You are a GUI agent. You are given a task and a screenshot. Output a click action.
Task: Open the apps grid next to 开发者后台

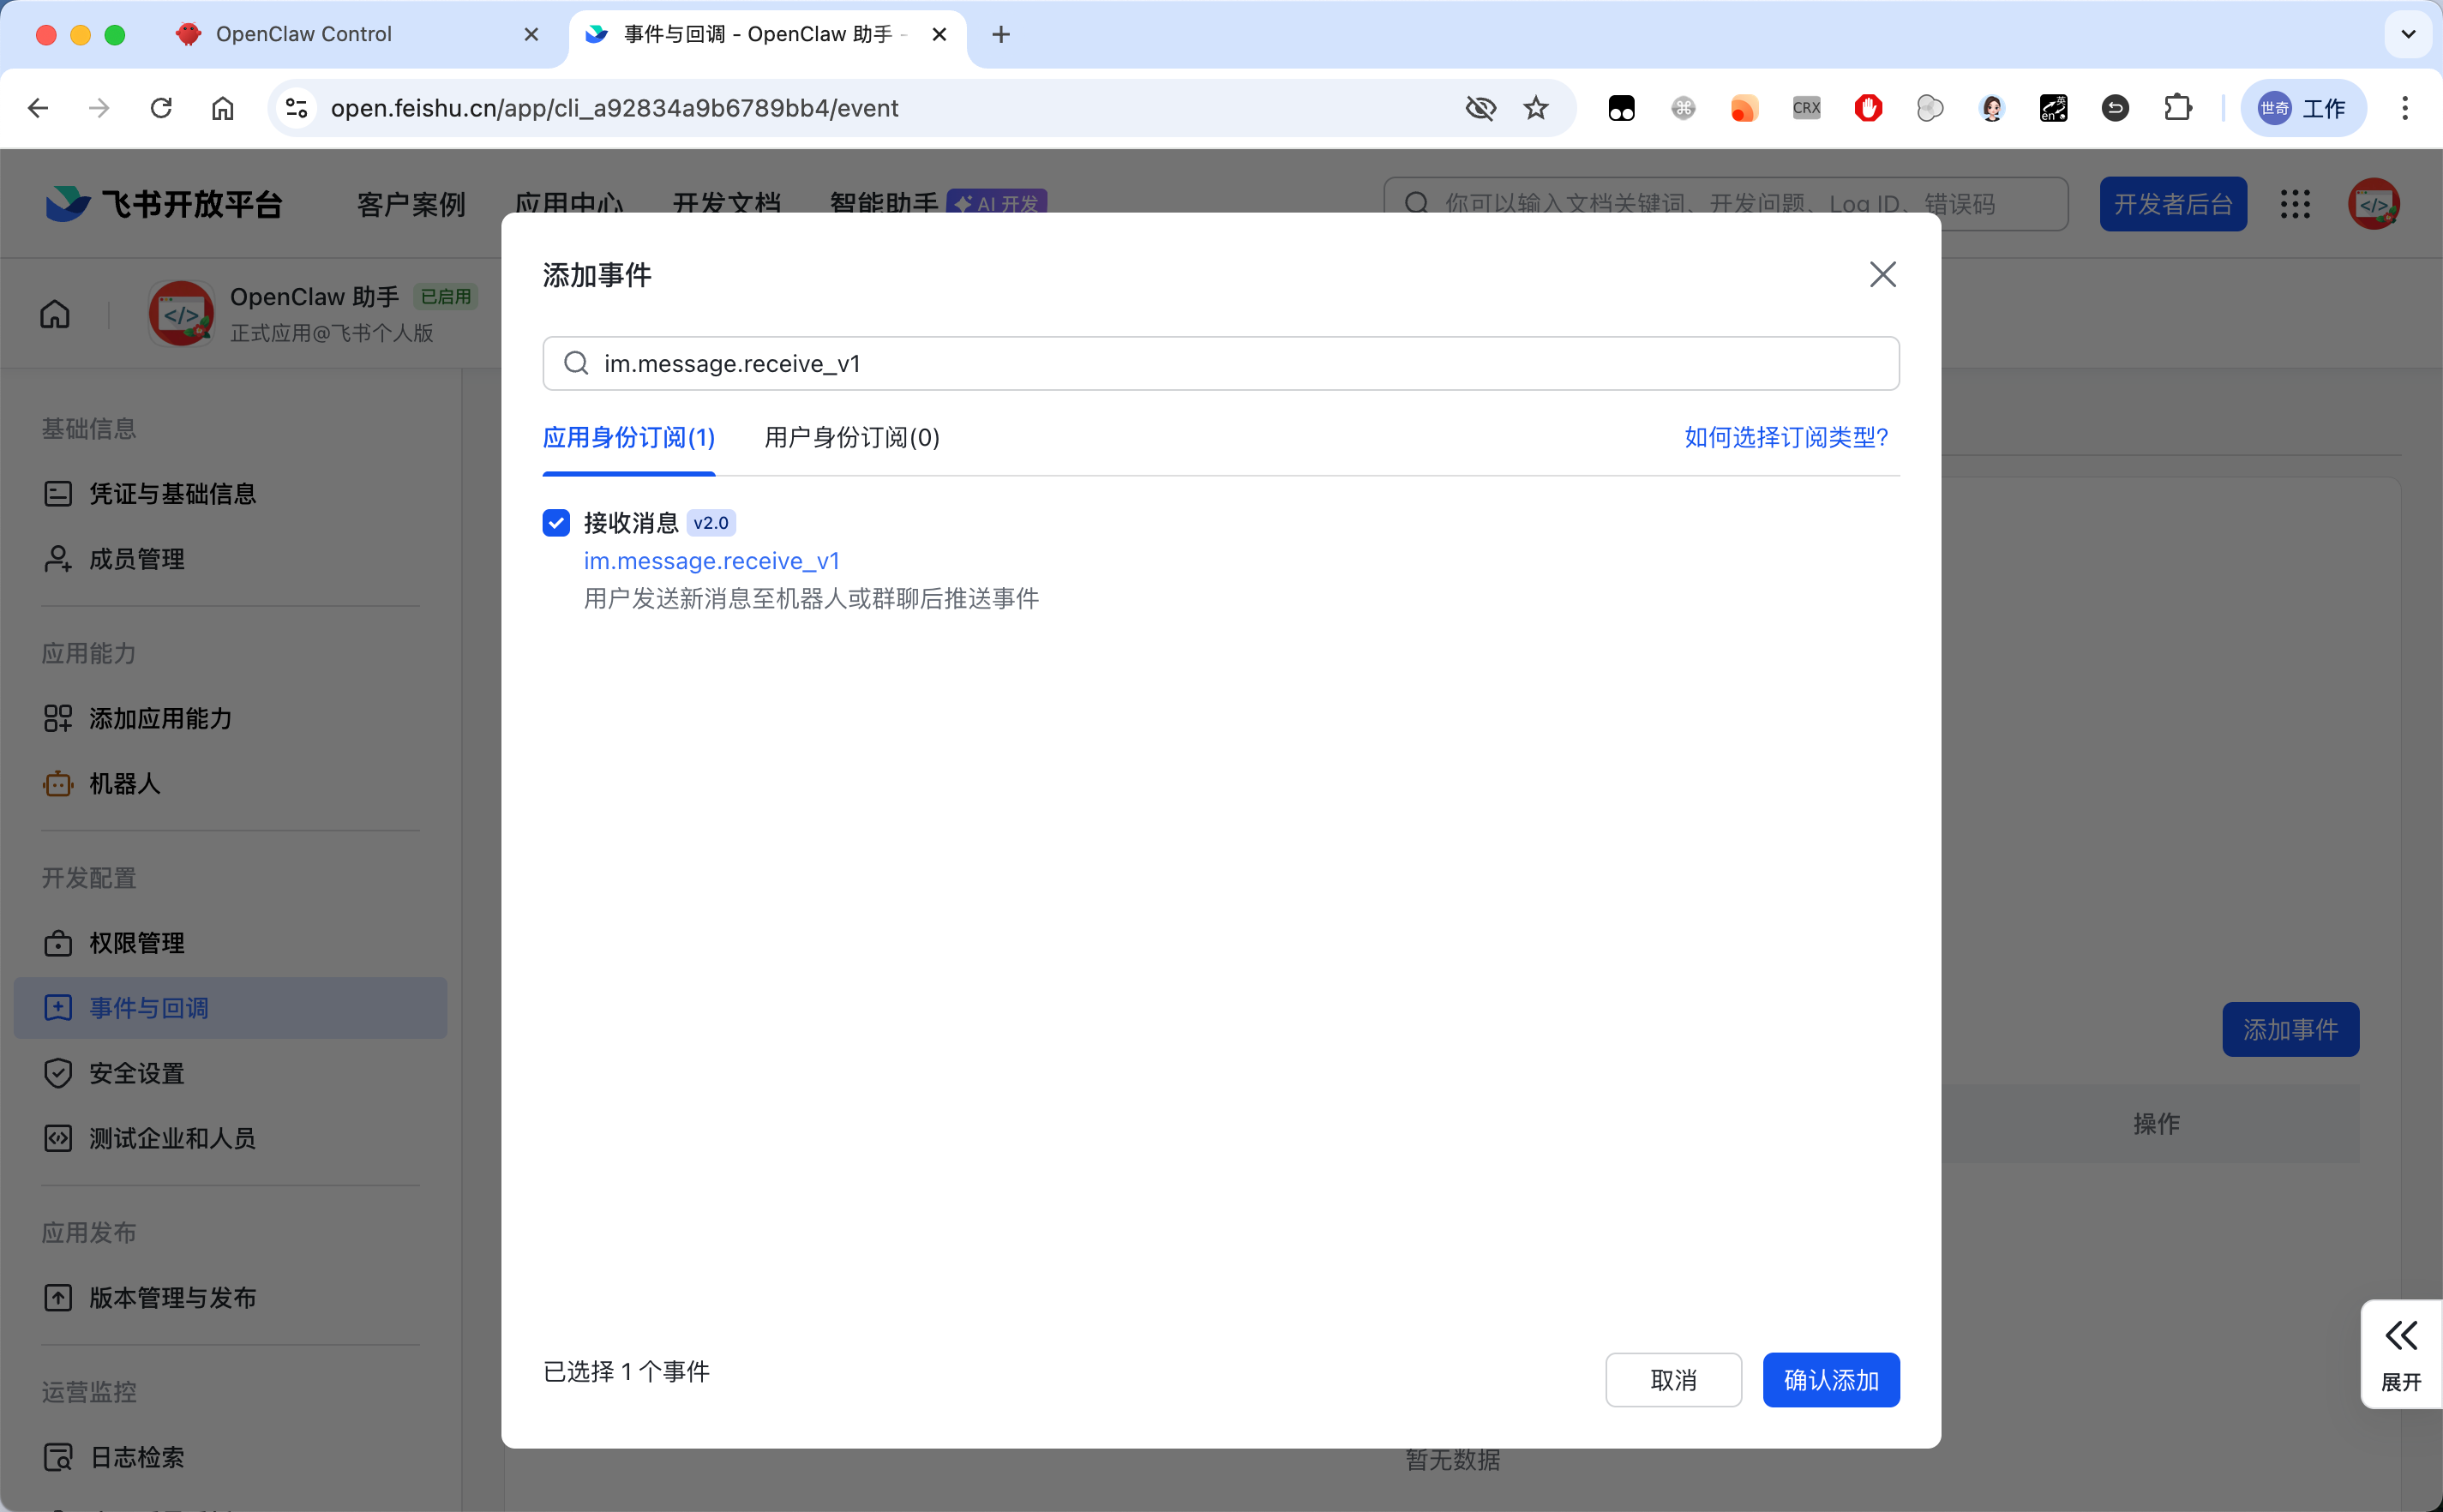(x=2295, y=203)
